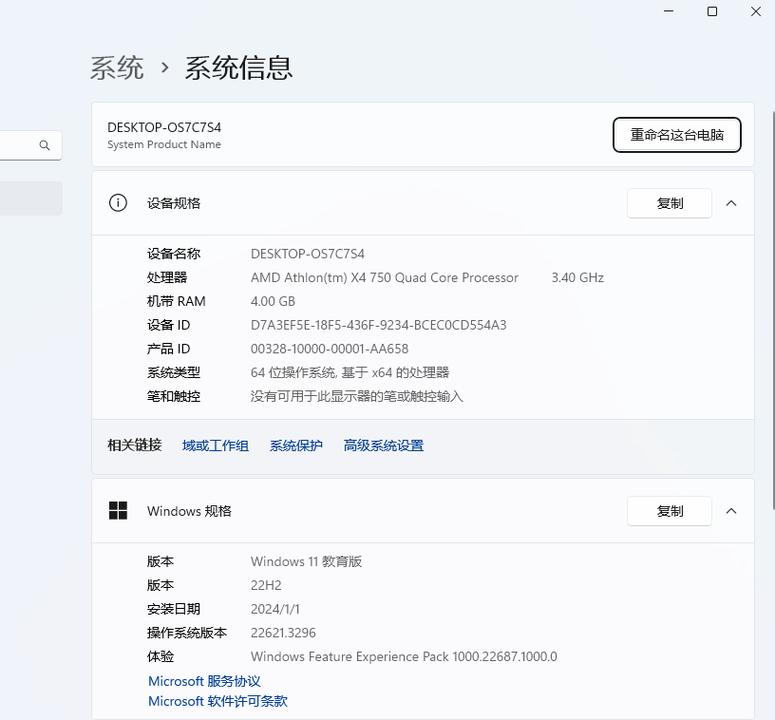Collapse the Windows 规格 section chevron
This screenshot has width=775, height=720.
pyautogui.click(x=731, y=511)
